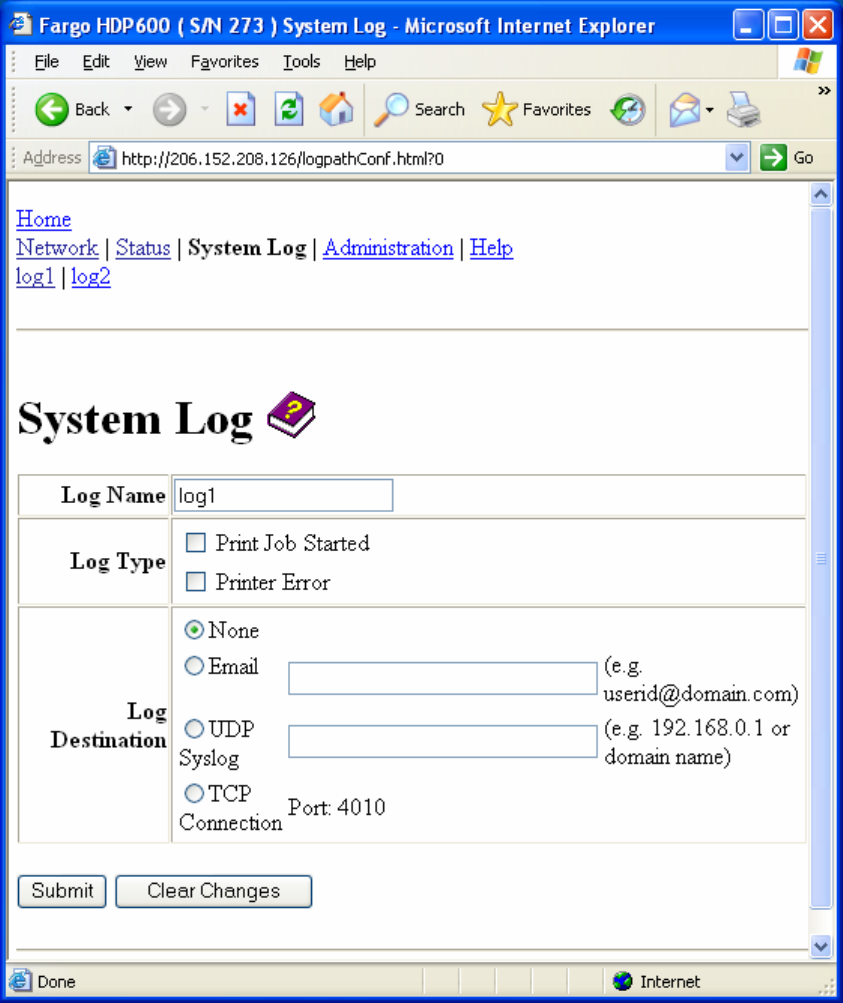Open the View menu
The width and height of the screenshot is (843, 1003).
150,61
